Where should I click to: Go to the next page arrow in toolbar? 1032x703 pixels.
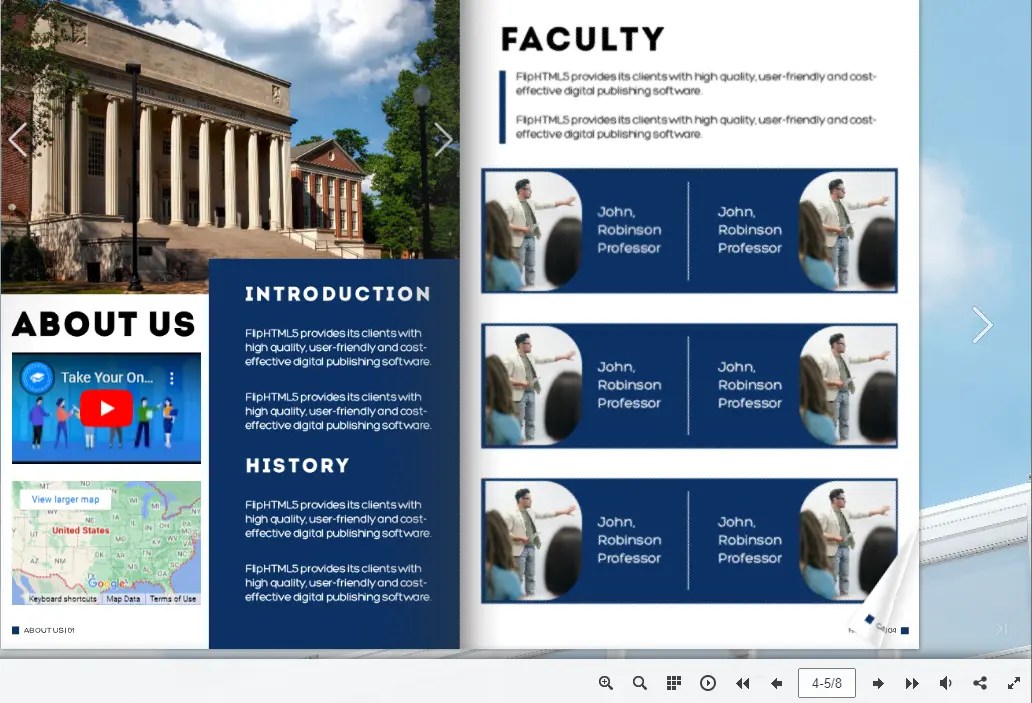(x=878, y=683)
